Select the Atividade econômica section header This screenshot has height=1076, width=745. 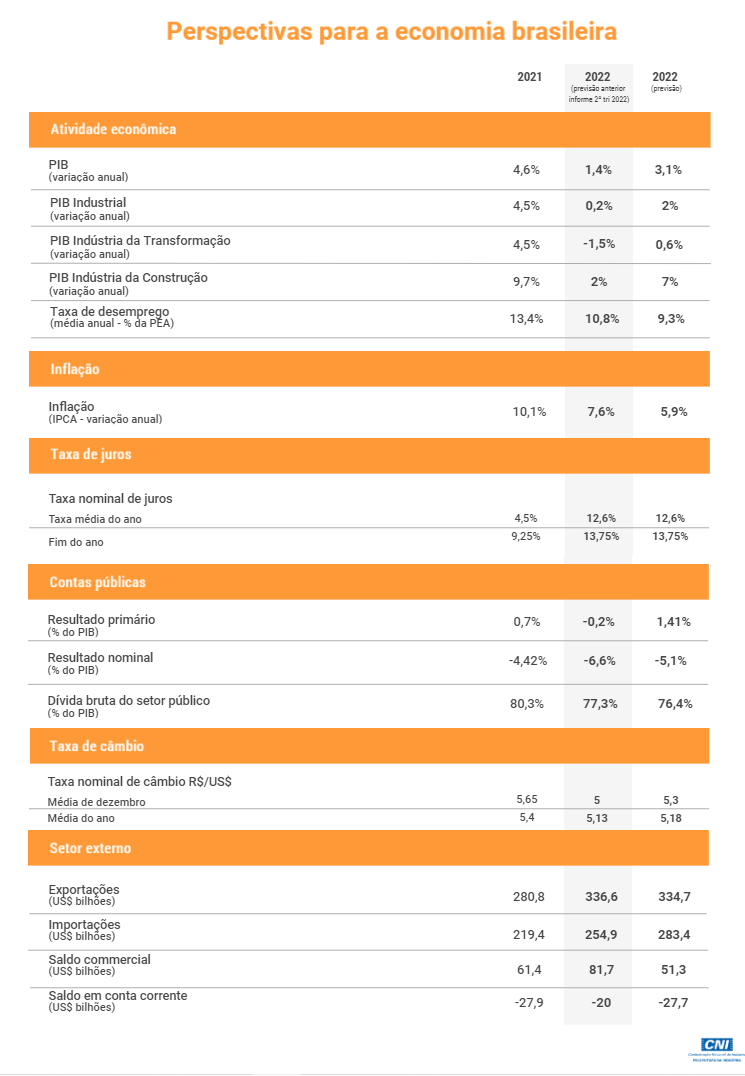[370, 130]
